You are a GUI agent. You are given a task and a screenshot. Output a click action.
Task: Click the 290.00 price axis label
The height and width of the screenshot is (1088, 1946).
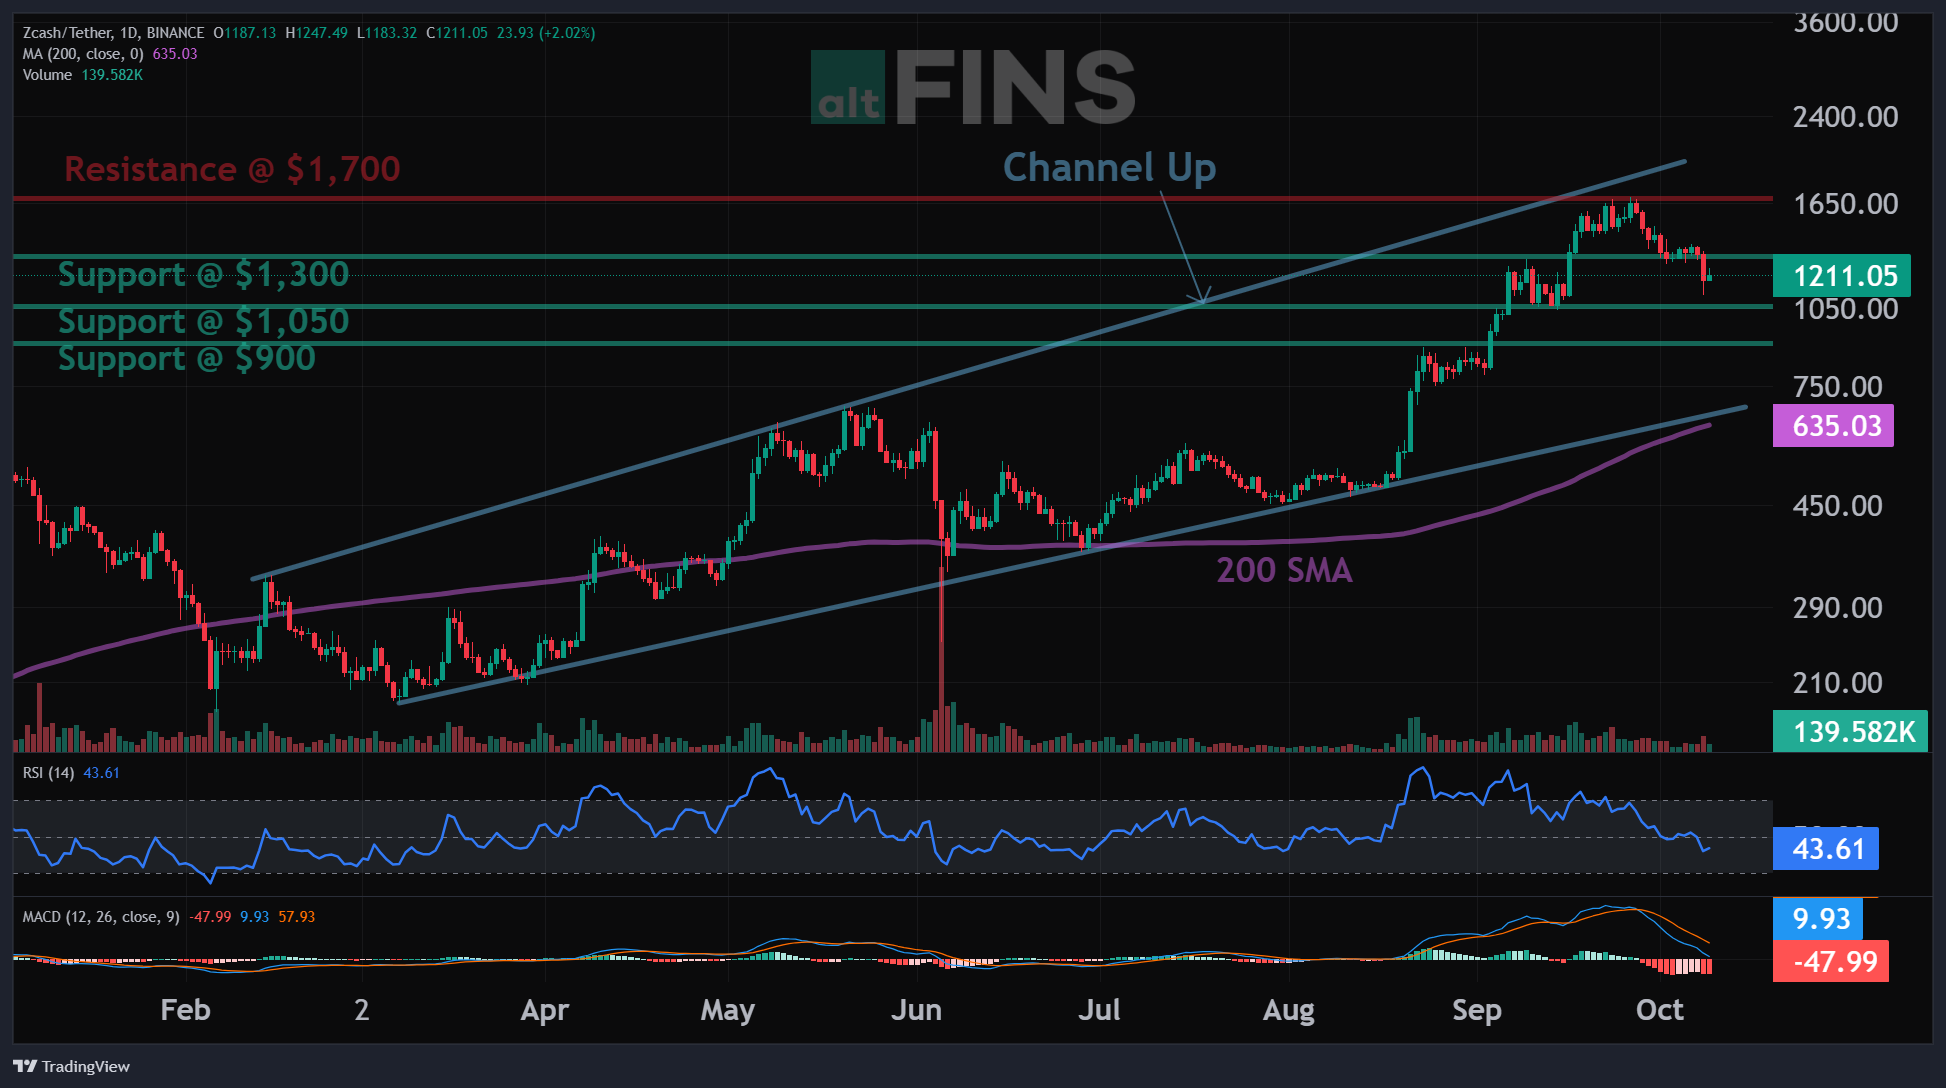pyautogui.click(x=1838, y=608)
